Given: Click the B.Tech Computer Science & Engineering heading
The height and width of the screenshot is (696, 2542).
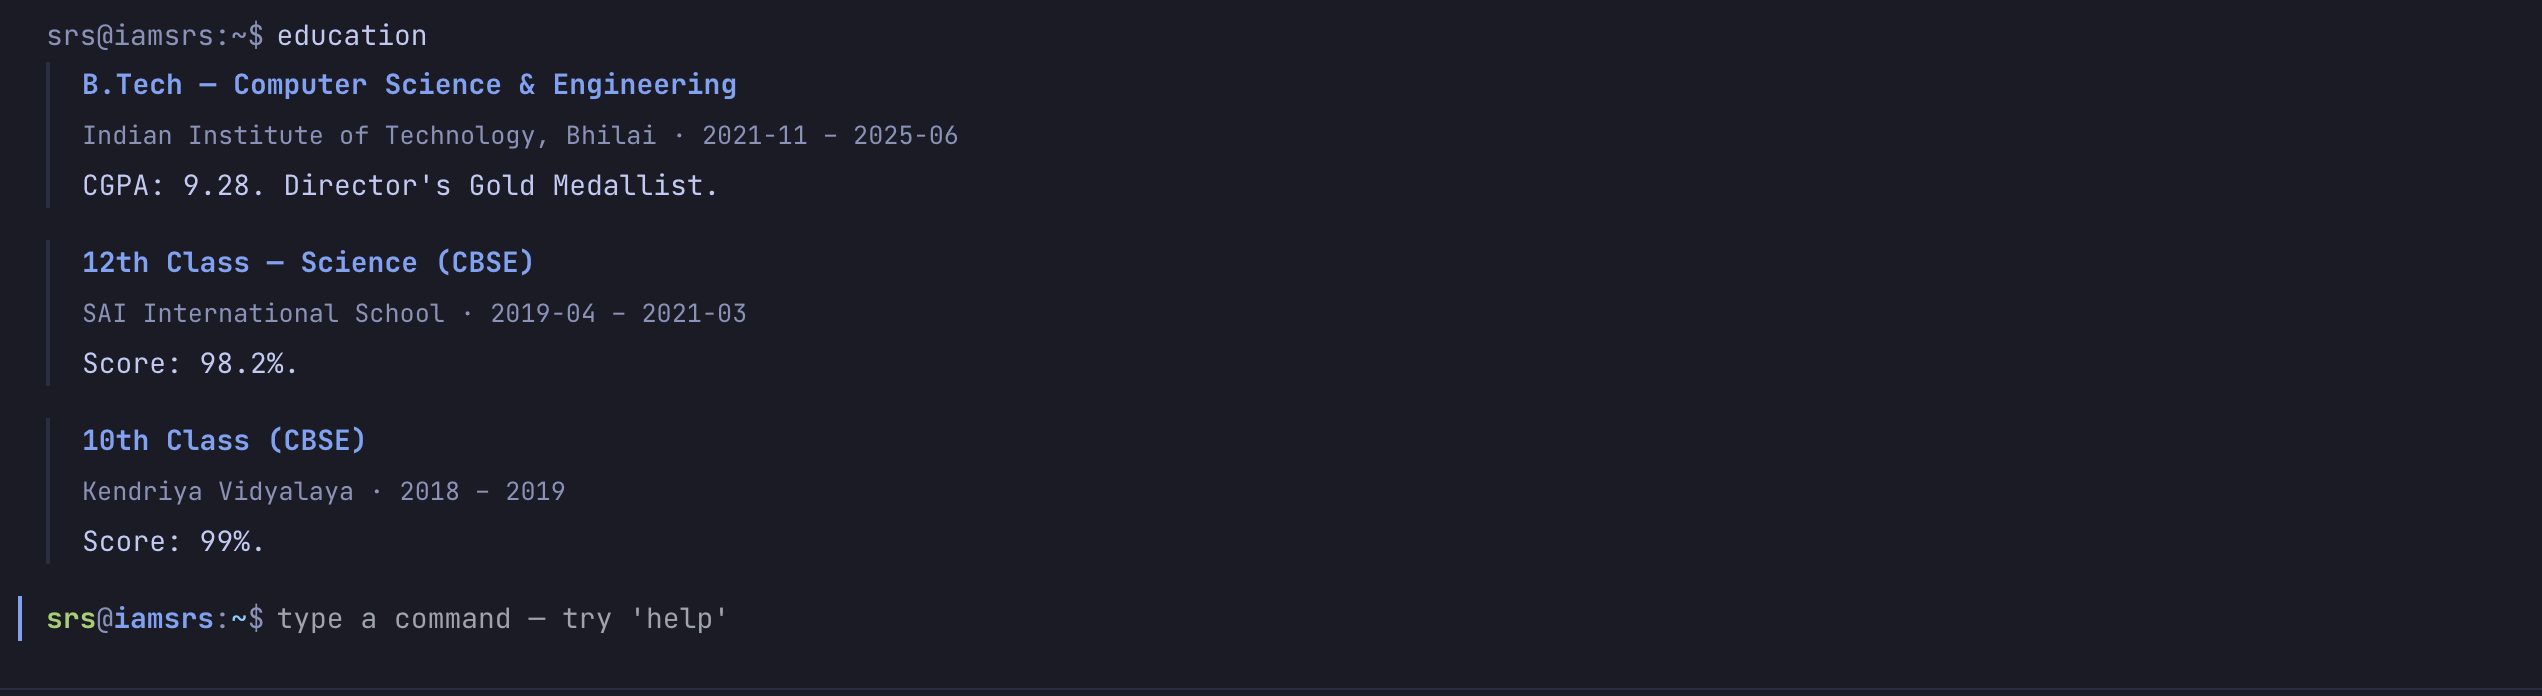Looking at the screenshot, I should [409, 85].
